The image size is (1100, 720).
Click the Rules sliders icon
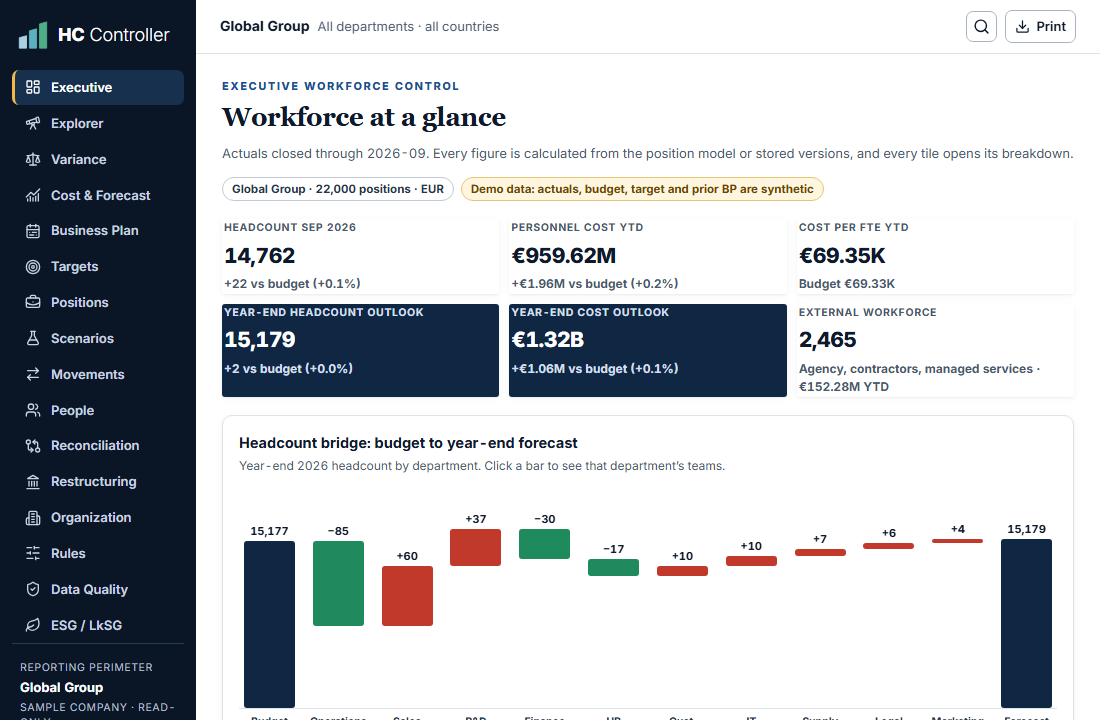33,554
